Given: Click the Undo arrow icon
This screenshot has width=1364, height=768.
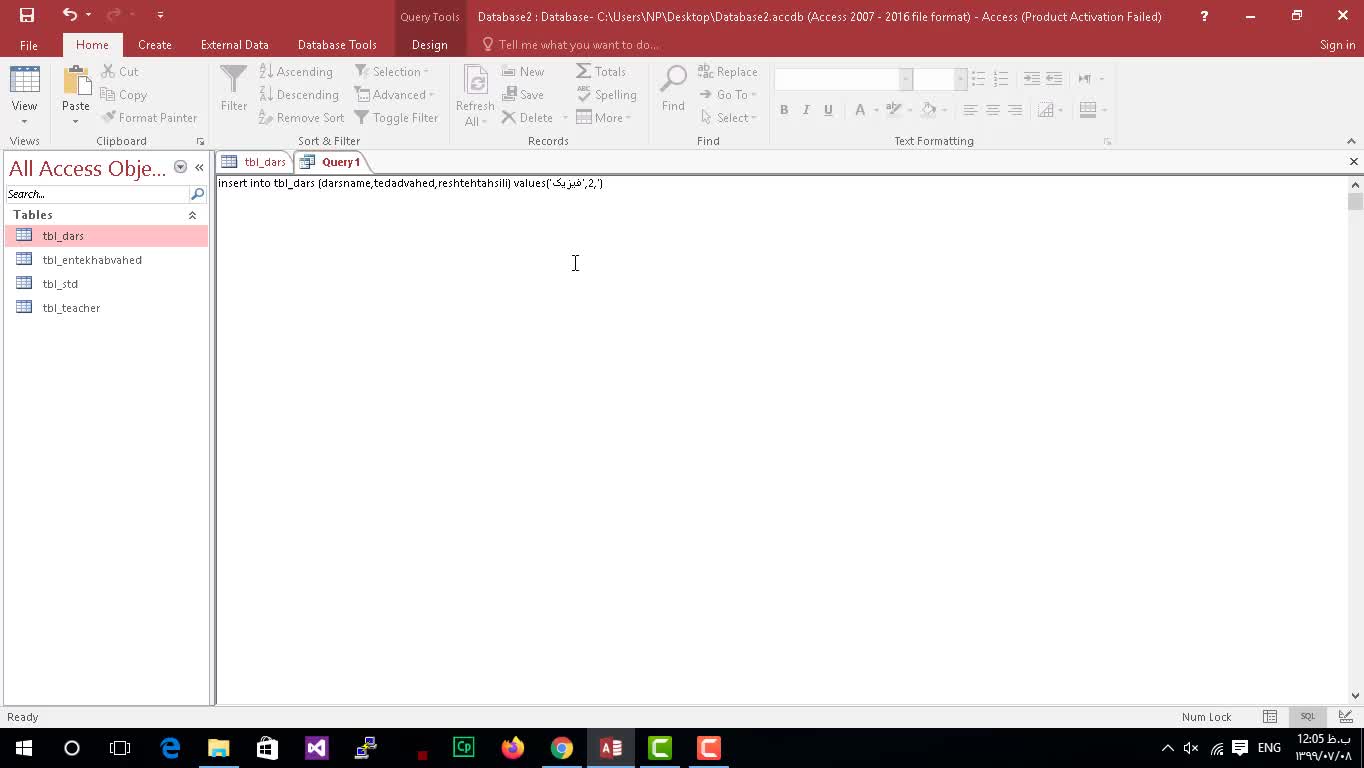Looking at the screenshot, I should click(x=69, y=15).
